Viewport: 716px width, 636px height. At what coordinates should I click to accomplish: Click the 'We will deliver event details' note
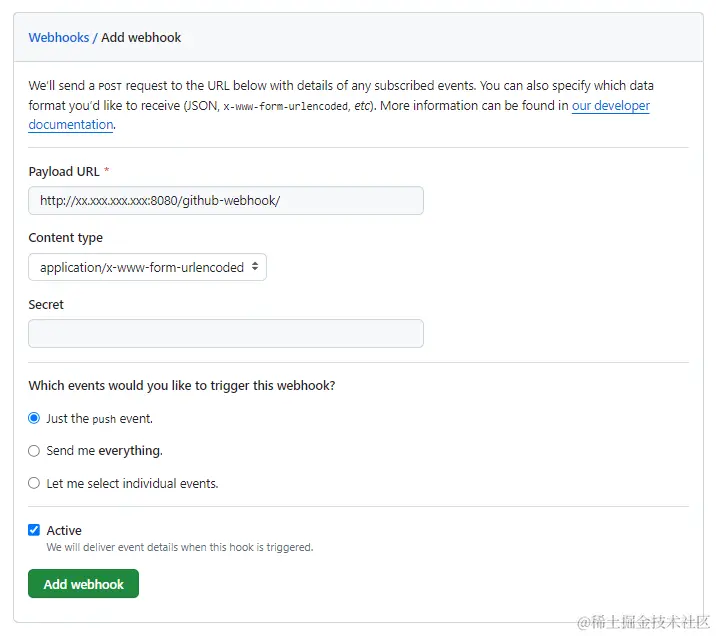point(180,548)
